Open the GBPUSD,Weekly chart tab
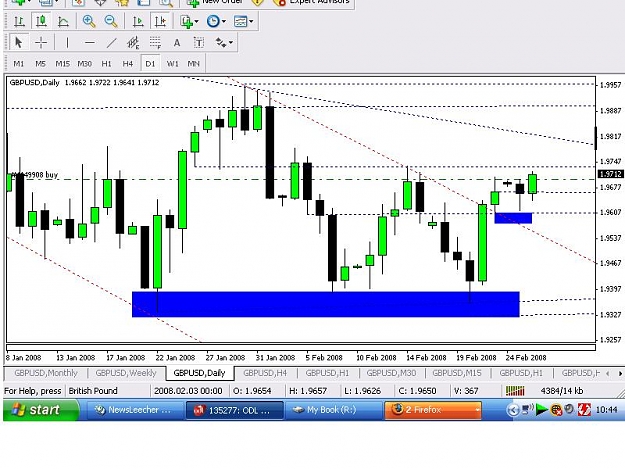 [x=126, y=373]
